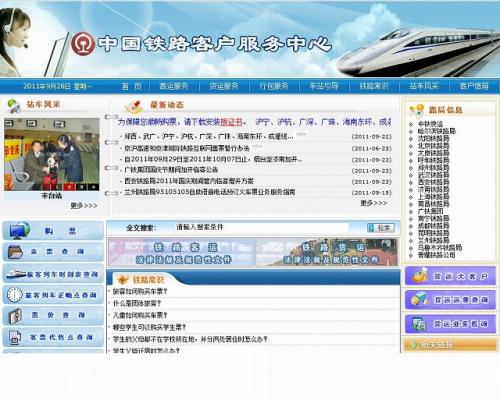Click 更多>>> under the news list
Viewport: 500px width, 400px height.
(374, 203)
